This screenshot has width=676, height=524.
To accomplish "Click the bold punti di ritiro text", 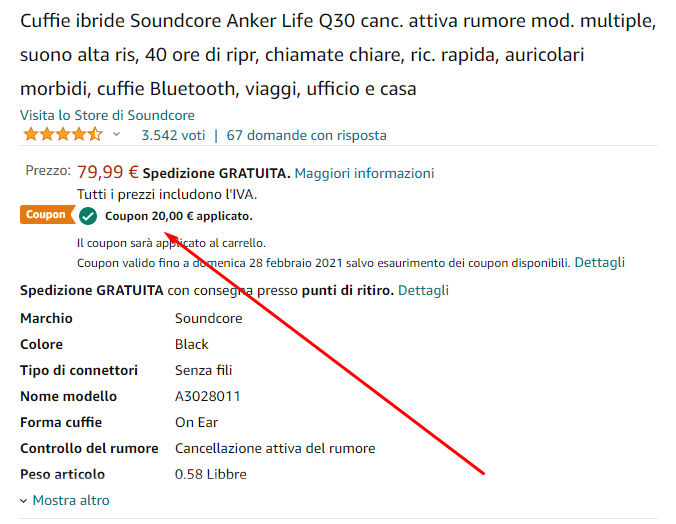I will point(344,290).
